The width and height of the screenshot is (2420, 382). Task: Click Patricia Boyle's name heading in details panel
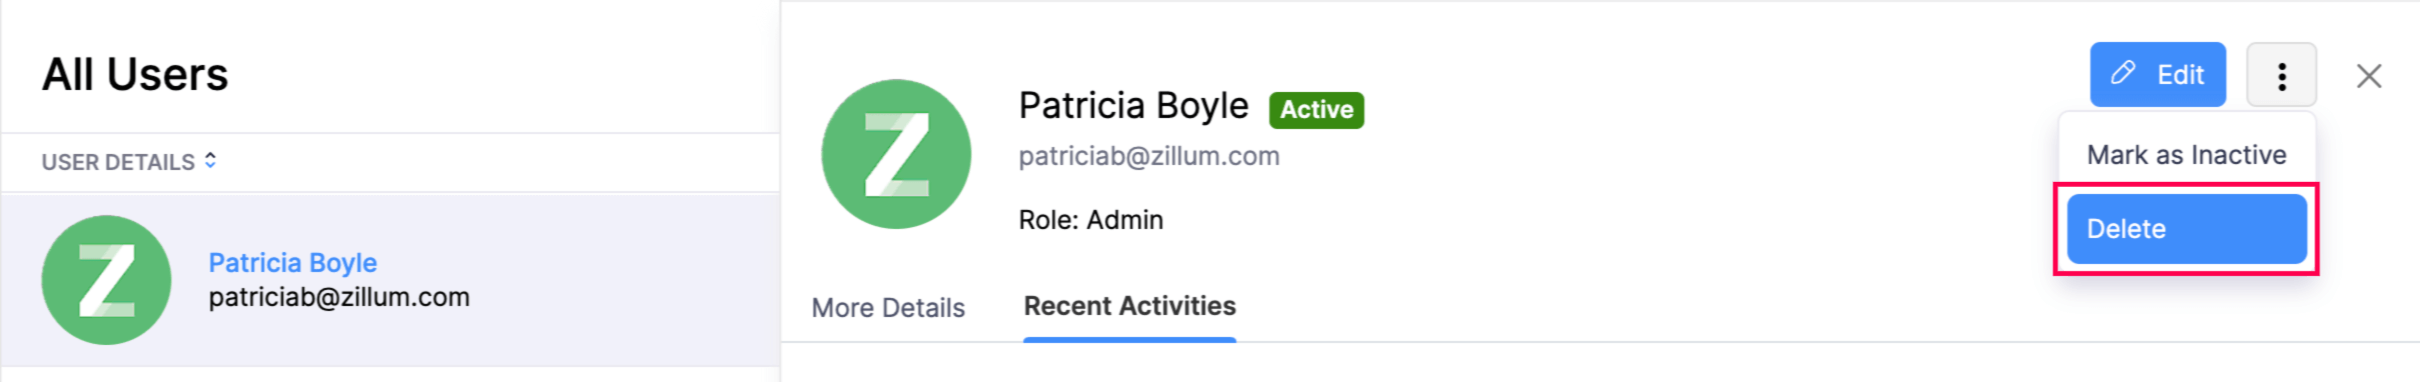click(x=1133, y=105)
